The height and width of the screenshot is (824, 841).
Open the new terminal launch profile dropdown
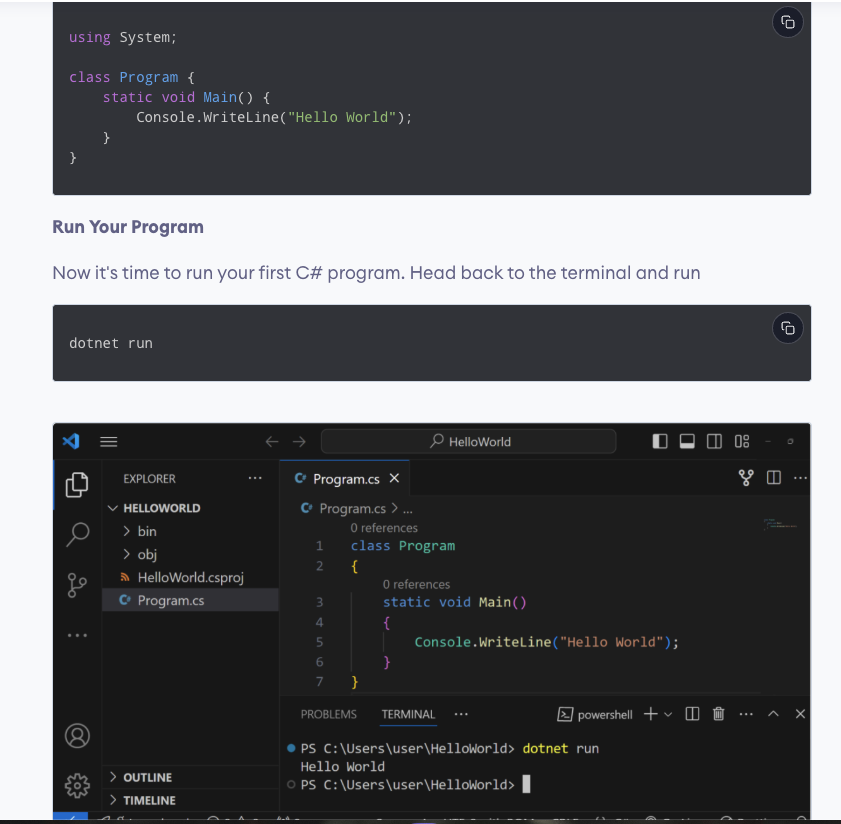click(668, 714)
